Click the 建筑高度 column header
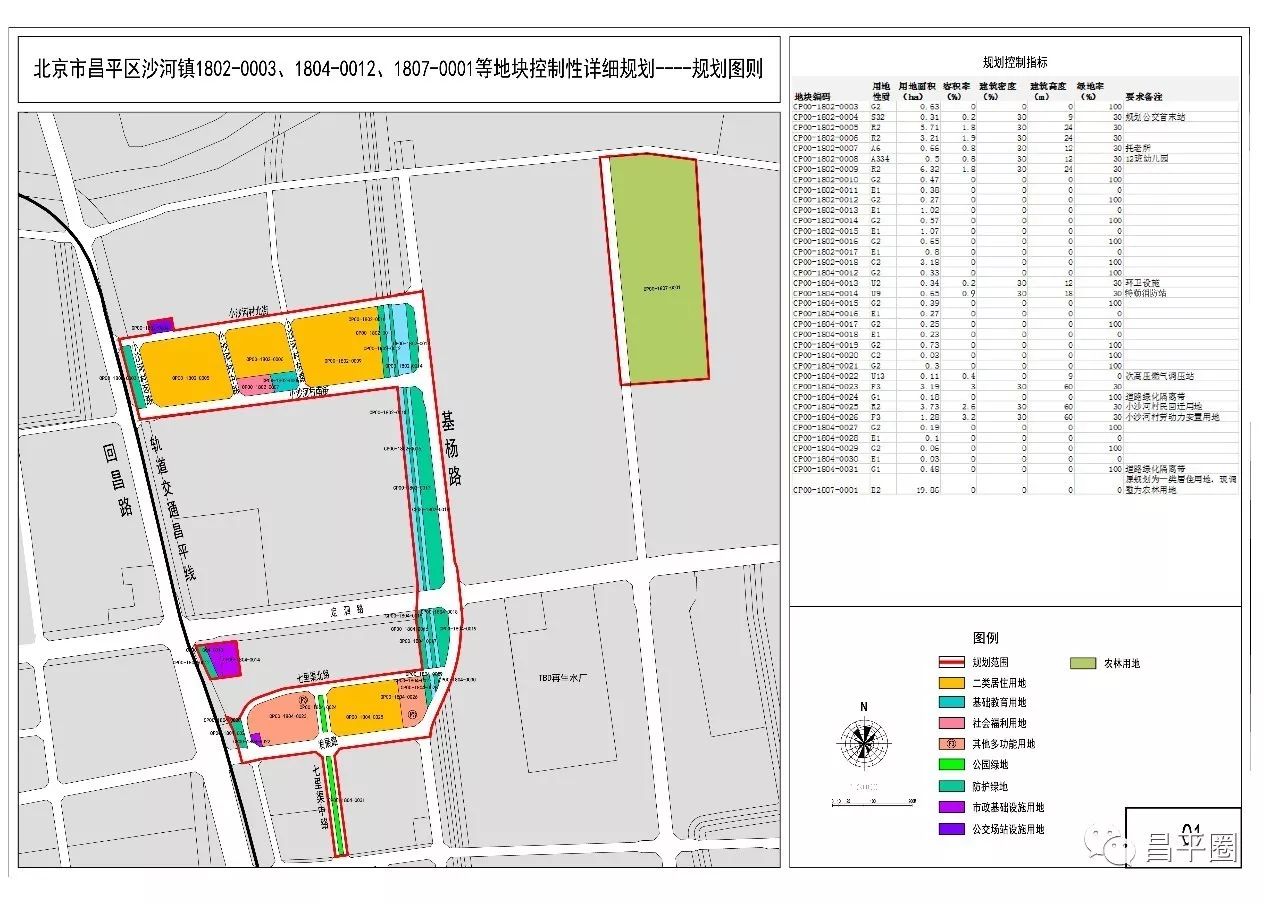 click(1047, 92)
